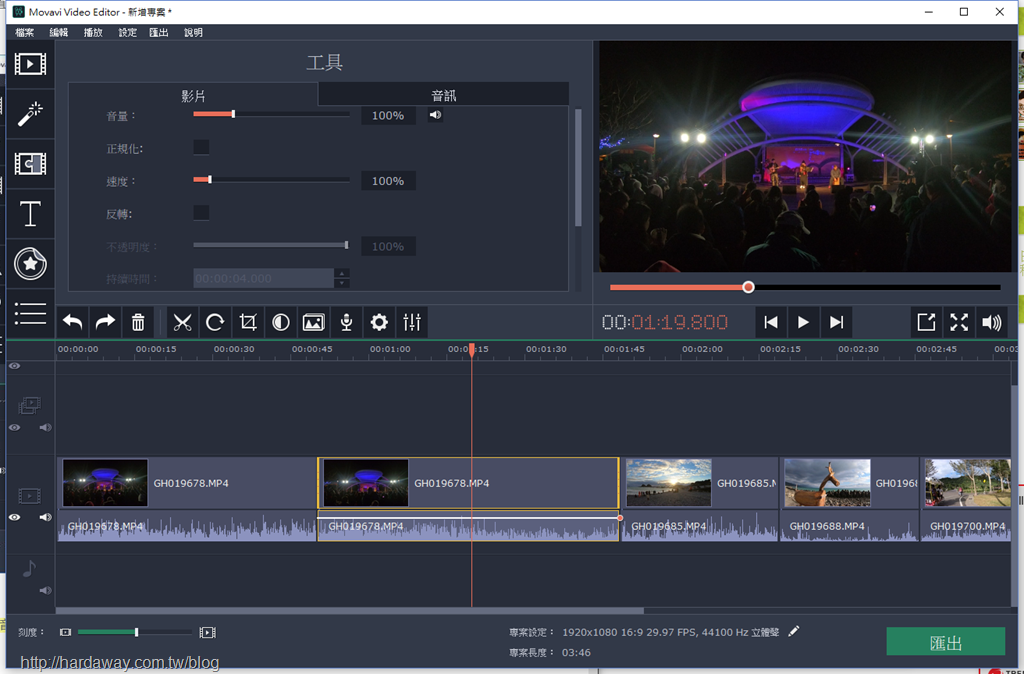This screenshot has width=1024, height=674.
Task: Switch to the 影片 tab
Action: tap(193, 95)
